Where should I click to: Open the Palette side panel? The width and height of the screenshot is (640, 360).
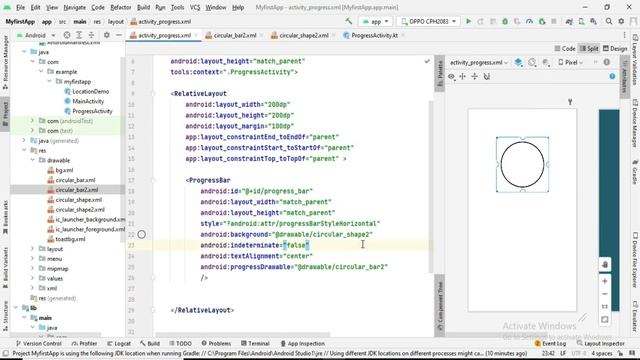440,73
